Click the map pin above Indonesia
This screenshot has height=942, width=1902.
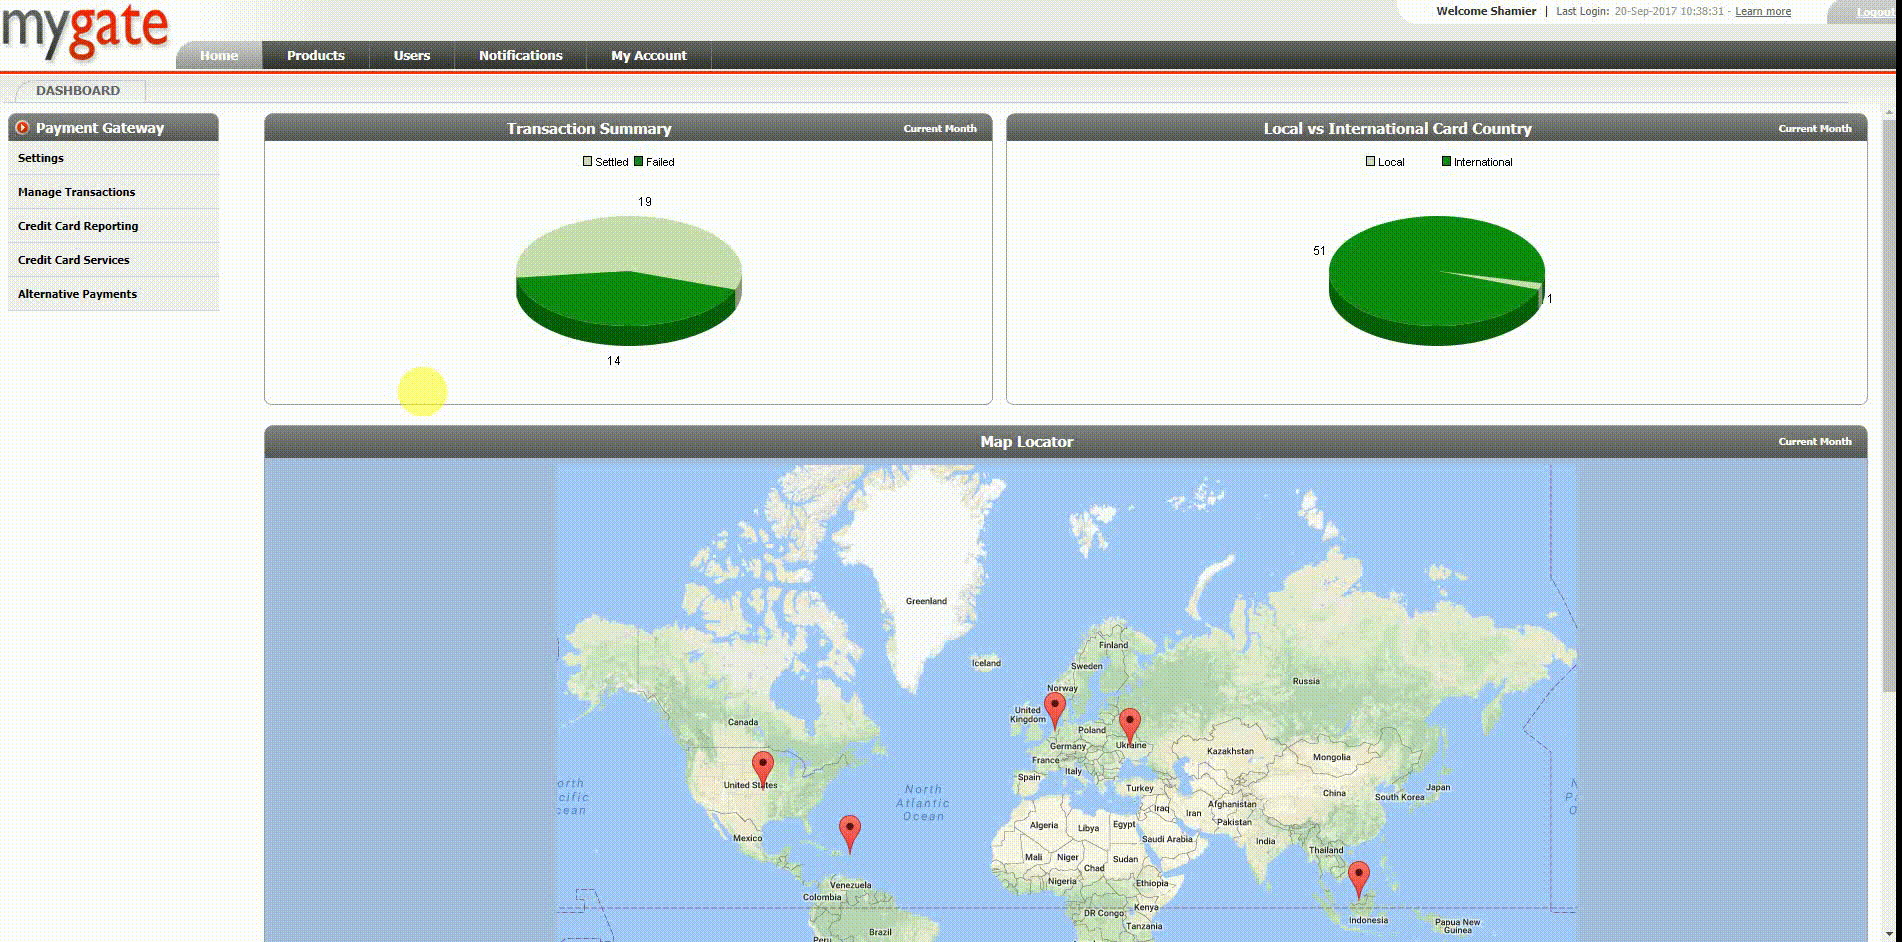[1358, 877]
